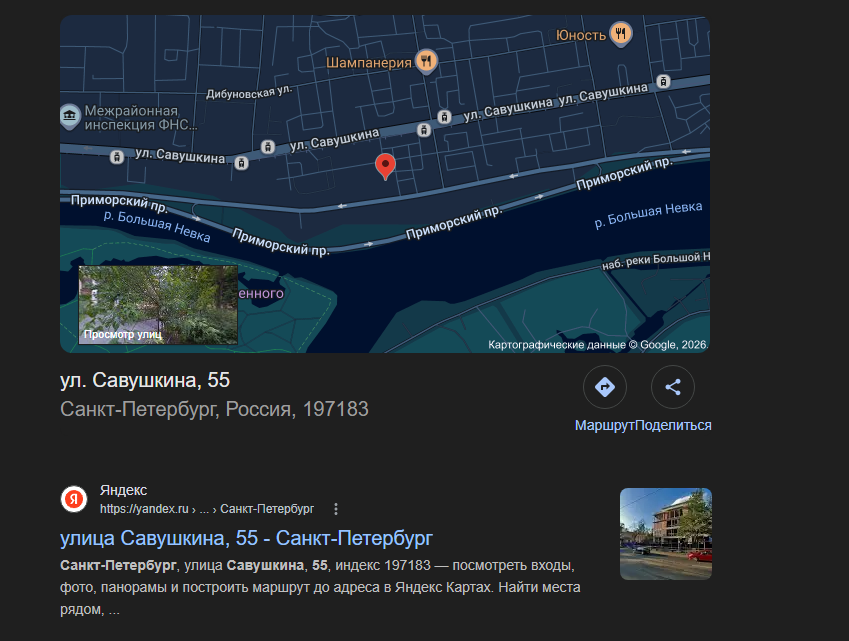849x641 pixels.
Task: Click the Межрайонная инспекция ФНС building icon
Action: 69,116
